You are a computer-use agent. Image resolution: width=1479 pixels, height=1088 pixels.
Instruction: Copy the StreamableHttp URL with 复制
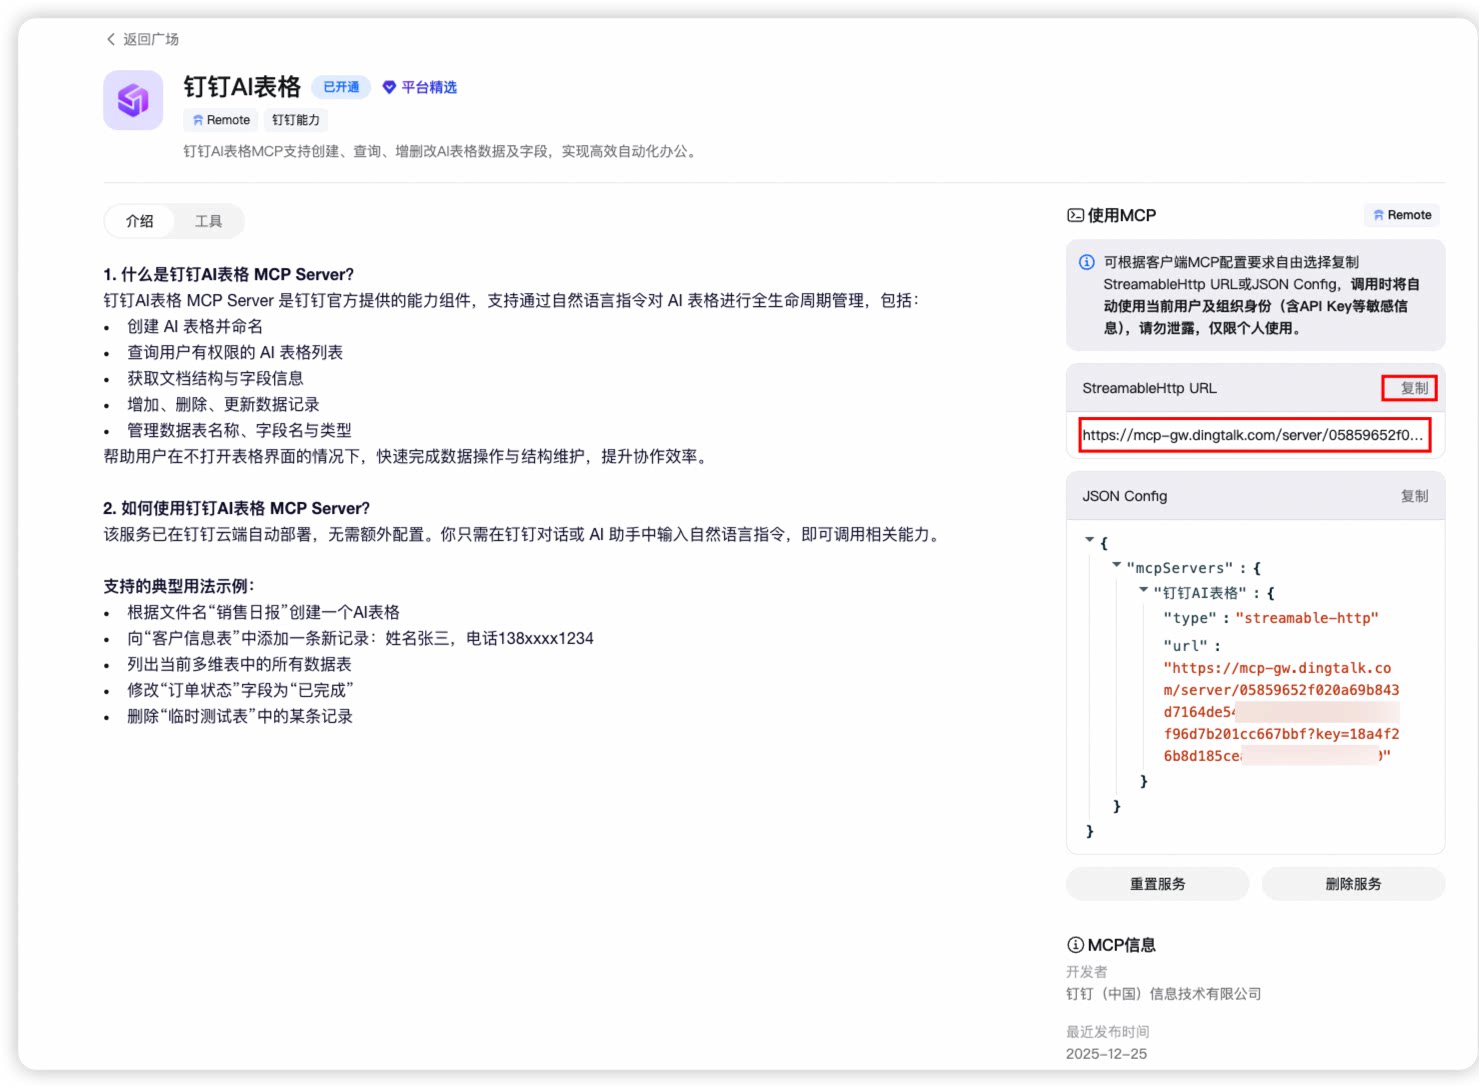coord(1414,388)
